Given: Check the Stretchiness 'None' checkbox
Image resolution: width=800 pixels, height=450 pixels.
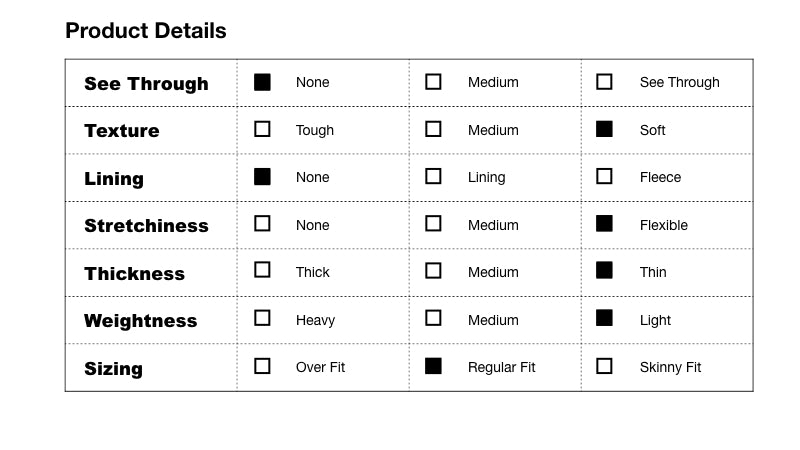Looking at the screenshot, I should [262, 224].
